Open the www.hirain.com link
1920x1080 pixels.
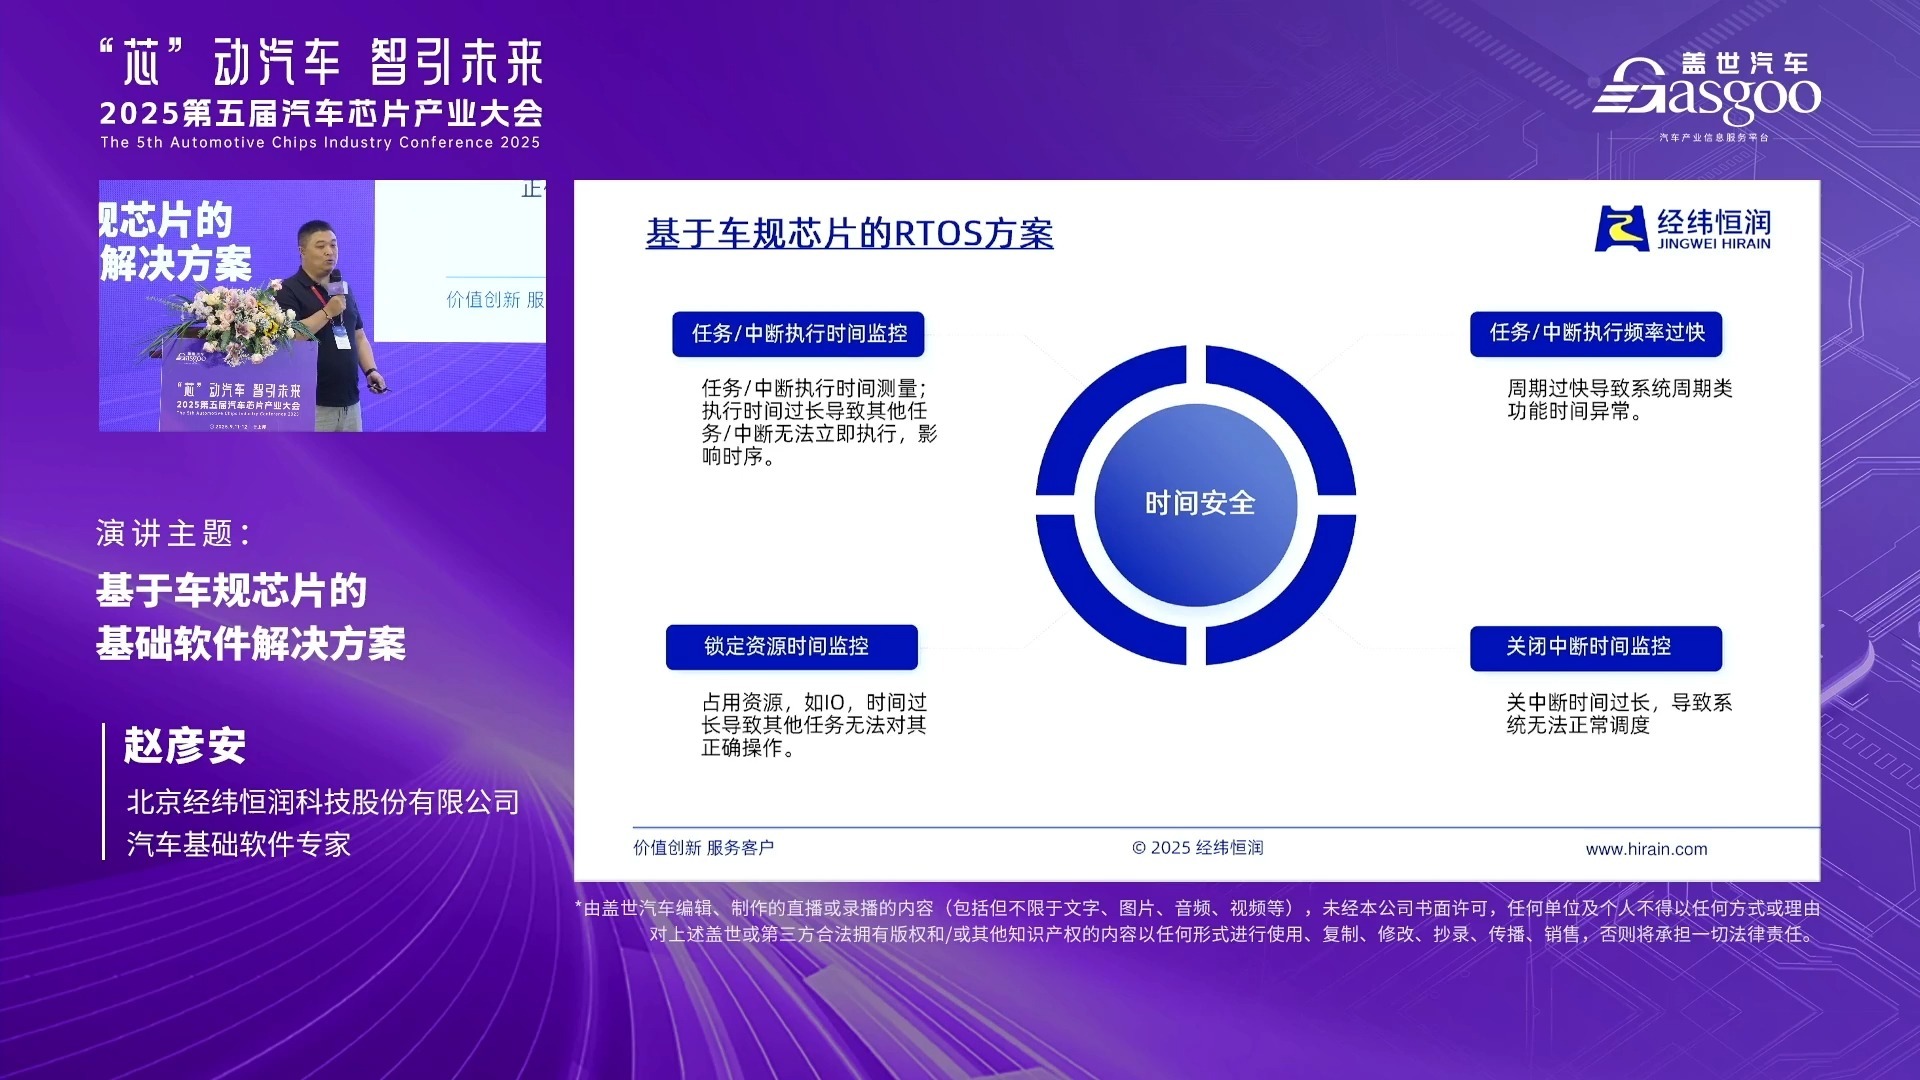click(1647, 849)
